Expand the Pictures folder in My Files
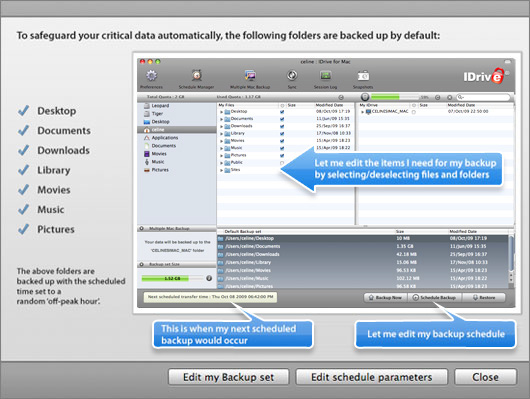The width and height of the screenshot is (530, 399). coord(221,156)
